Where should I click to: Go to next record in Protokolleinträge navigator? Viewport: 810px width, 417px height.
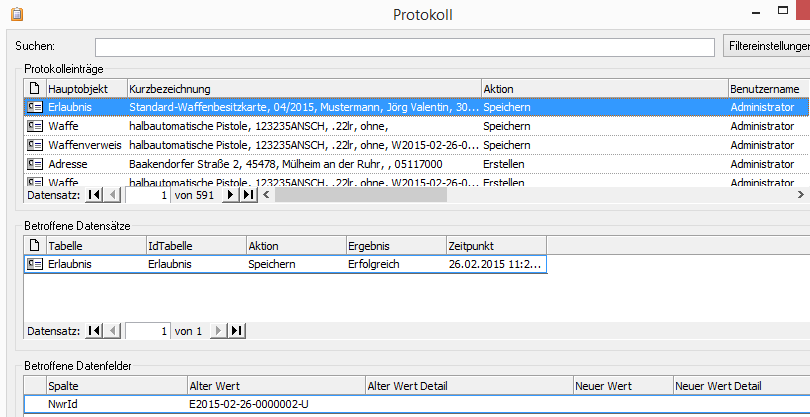click(230, 196)
